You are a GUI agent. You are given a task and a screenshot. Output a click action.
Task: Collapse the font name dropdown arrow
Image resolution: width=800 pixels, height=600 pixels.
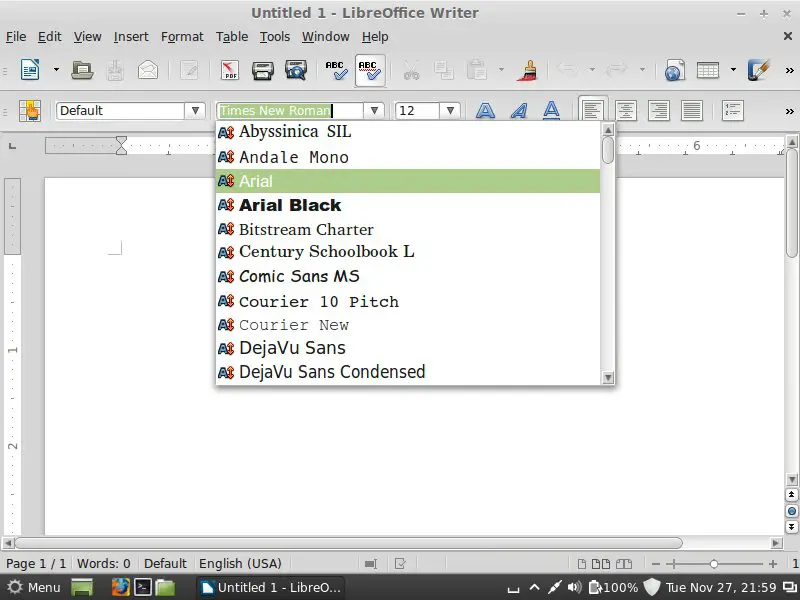(374, 110)
